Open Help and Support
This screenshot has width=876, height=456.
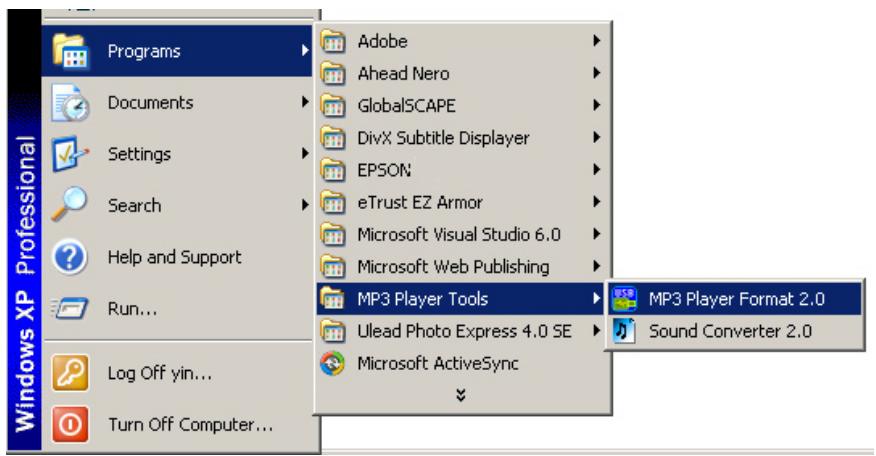click(x=178, y=257)
